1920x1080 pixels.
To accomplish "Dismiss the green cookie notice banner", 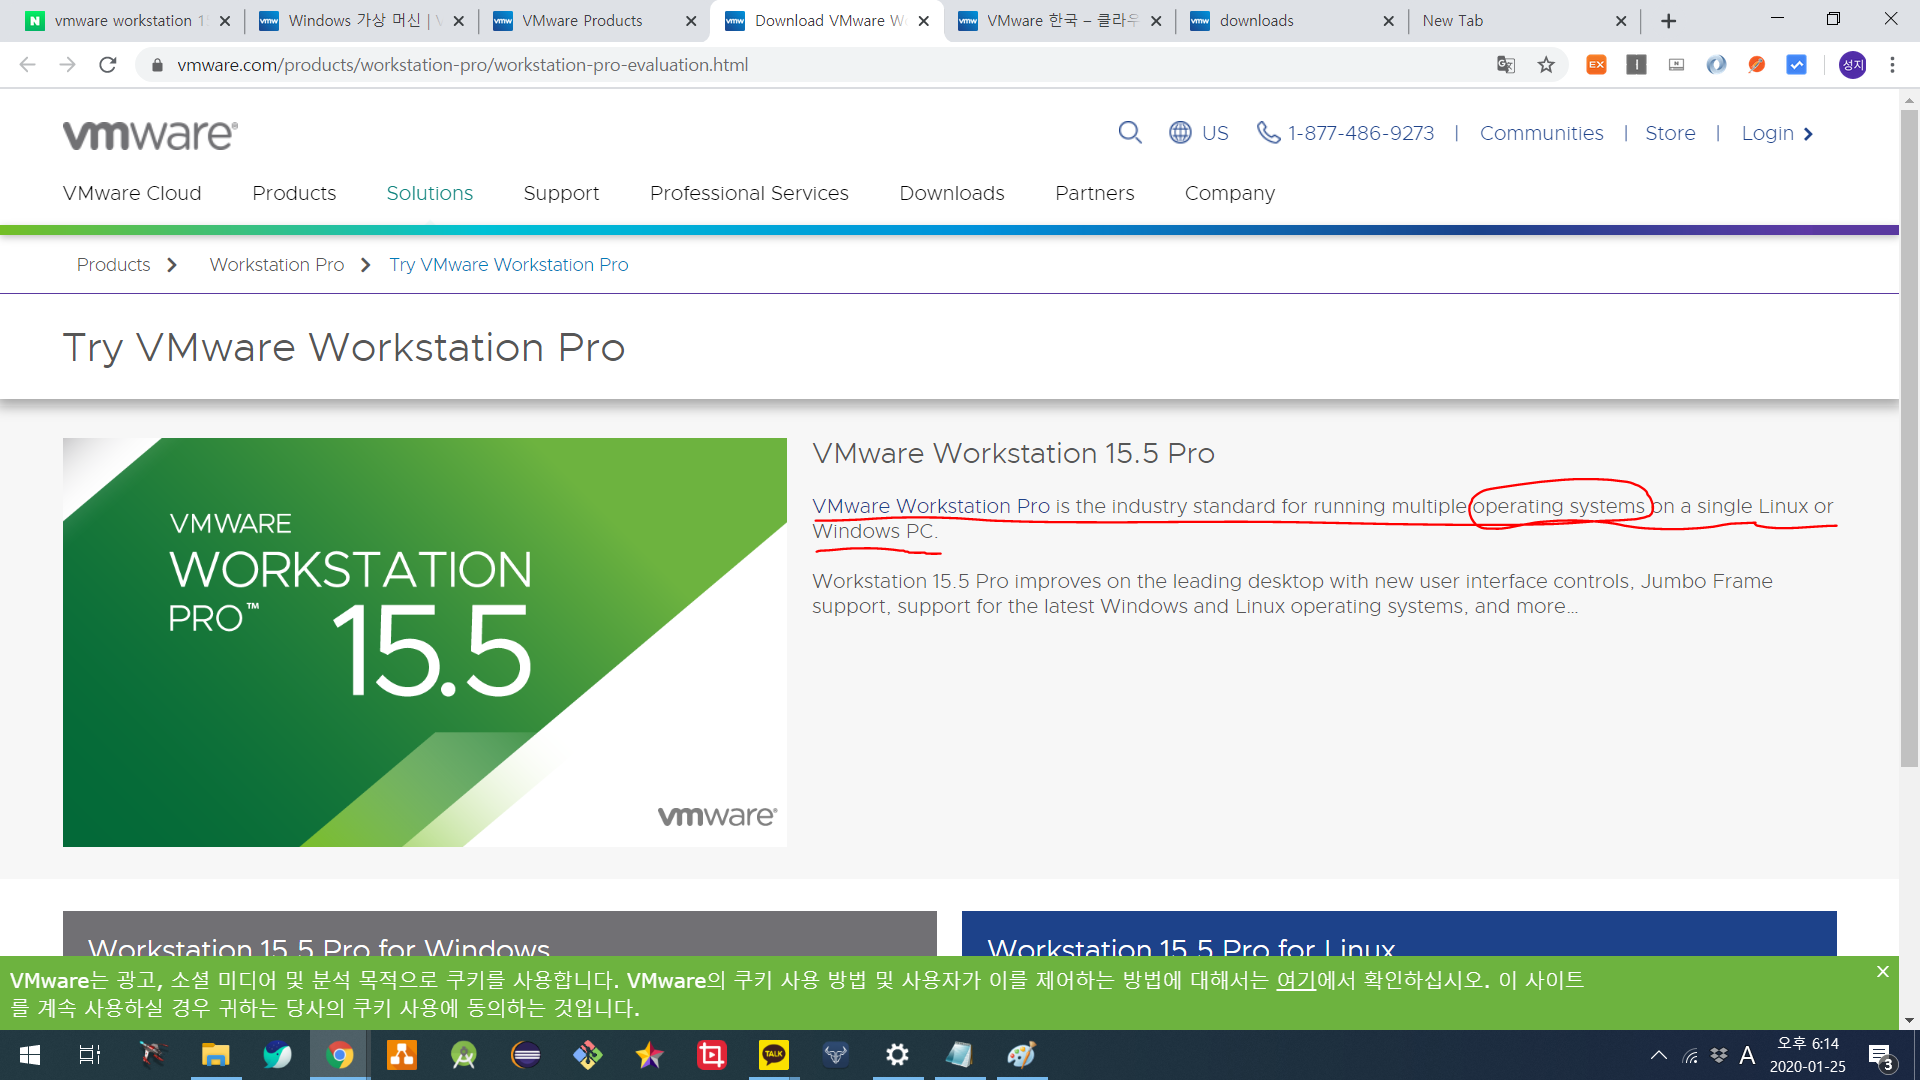I will [1883, 972].
